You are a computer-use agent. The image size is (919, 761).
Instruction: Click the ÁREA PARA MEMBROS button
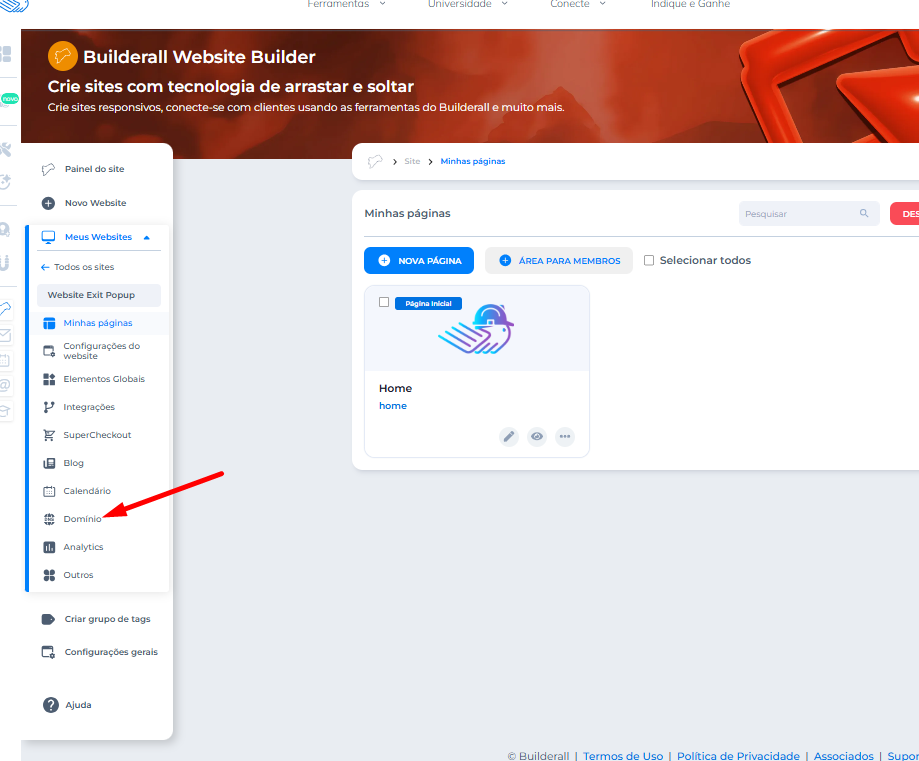[558, 260]
